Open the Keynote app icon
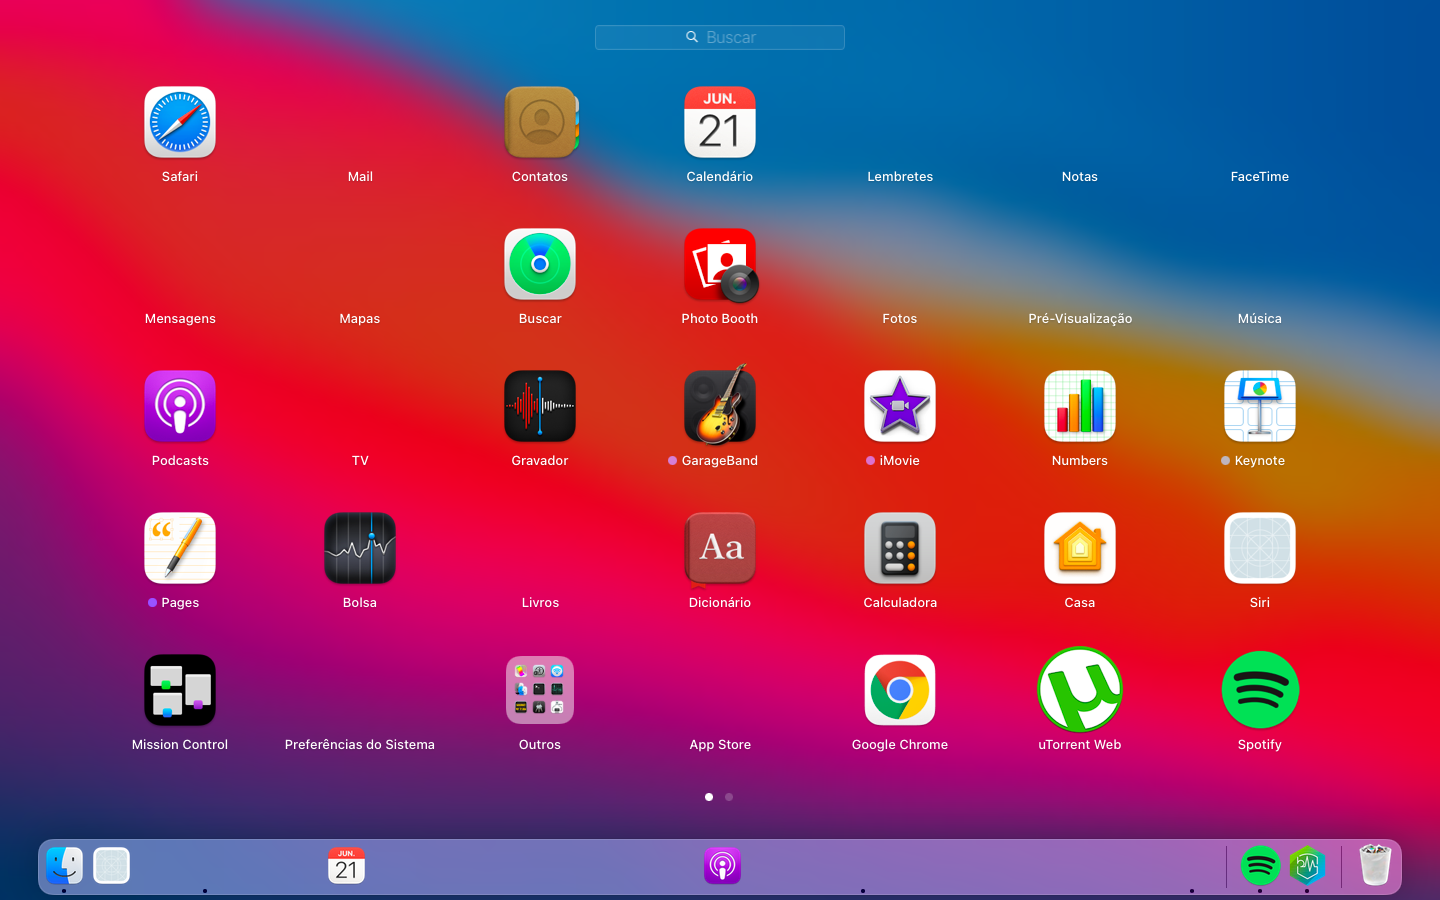The height and width of the screenshot is (900, 1440). (1260, 406)
